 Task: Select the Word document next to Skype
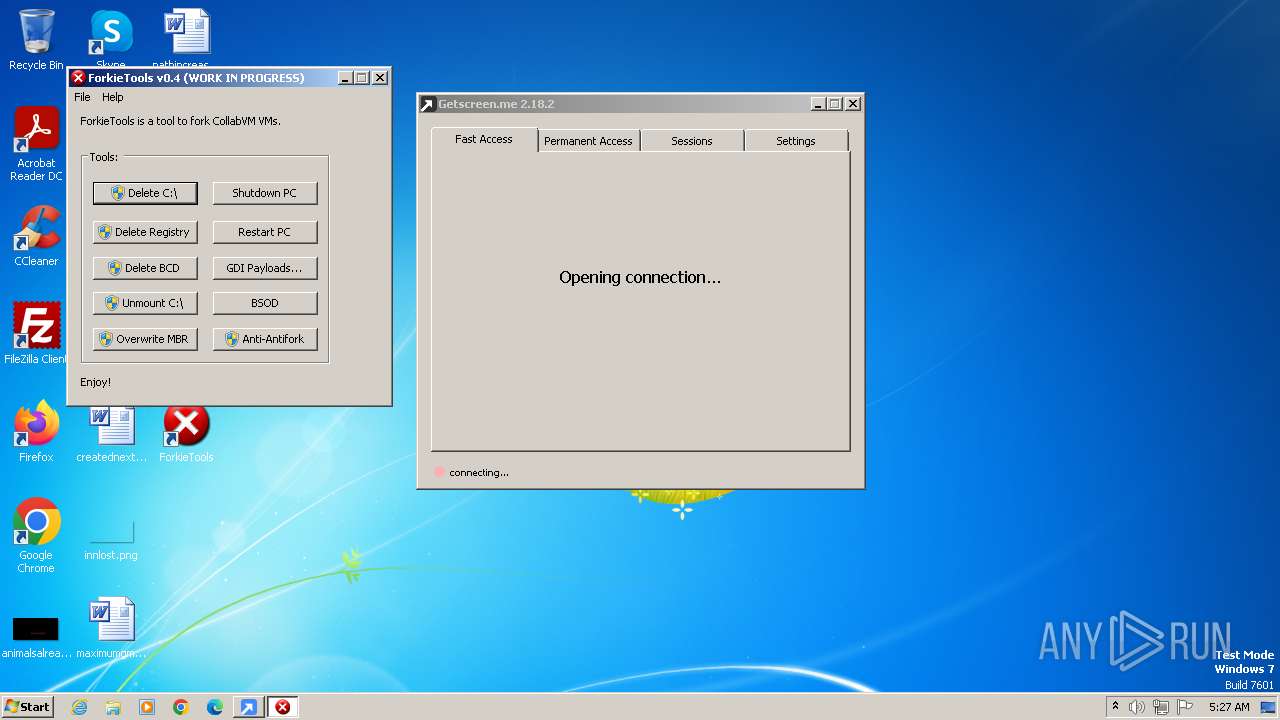pyautogui.click(x=186, y=38)
